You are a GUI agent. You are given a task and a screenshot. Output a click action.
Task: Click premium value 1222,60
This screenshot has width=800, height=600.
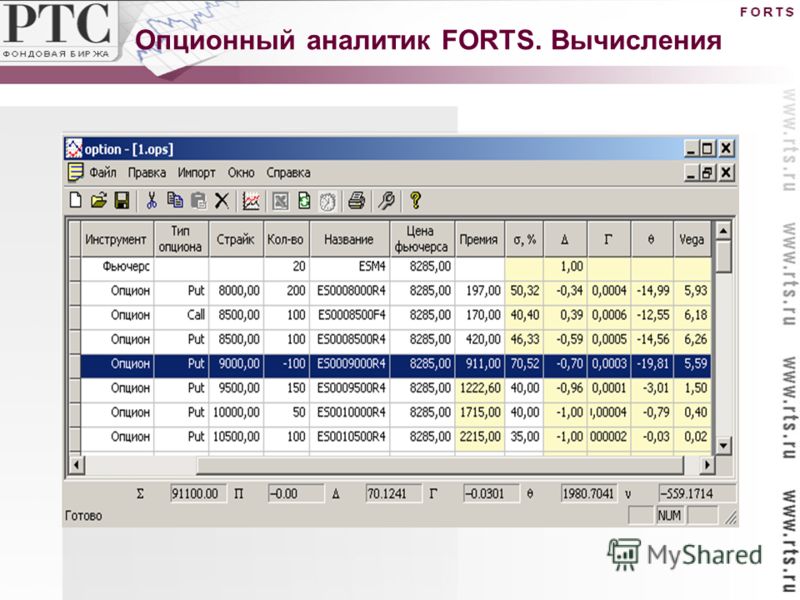(480, 388)
